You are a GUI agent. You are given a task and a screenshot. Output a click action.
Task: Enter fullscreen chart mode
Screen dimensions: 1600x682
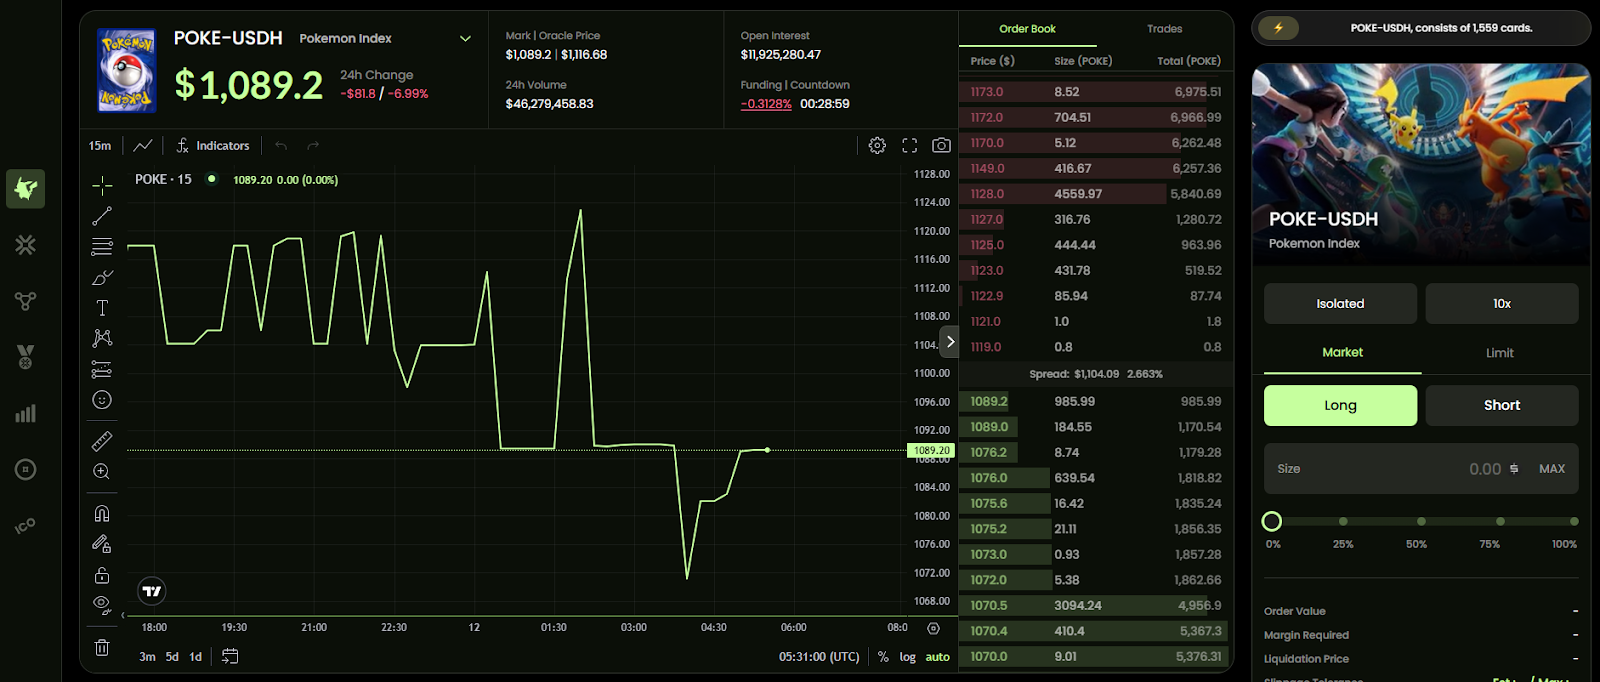click(x=909, y=146)
